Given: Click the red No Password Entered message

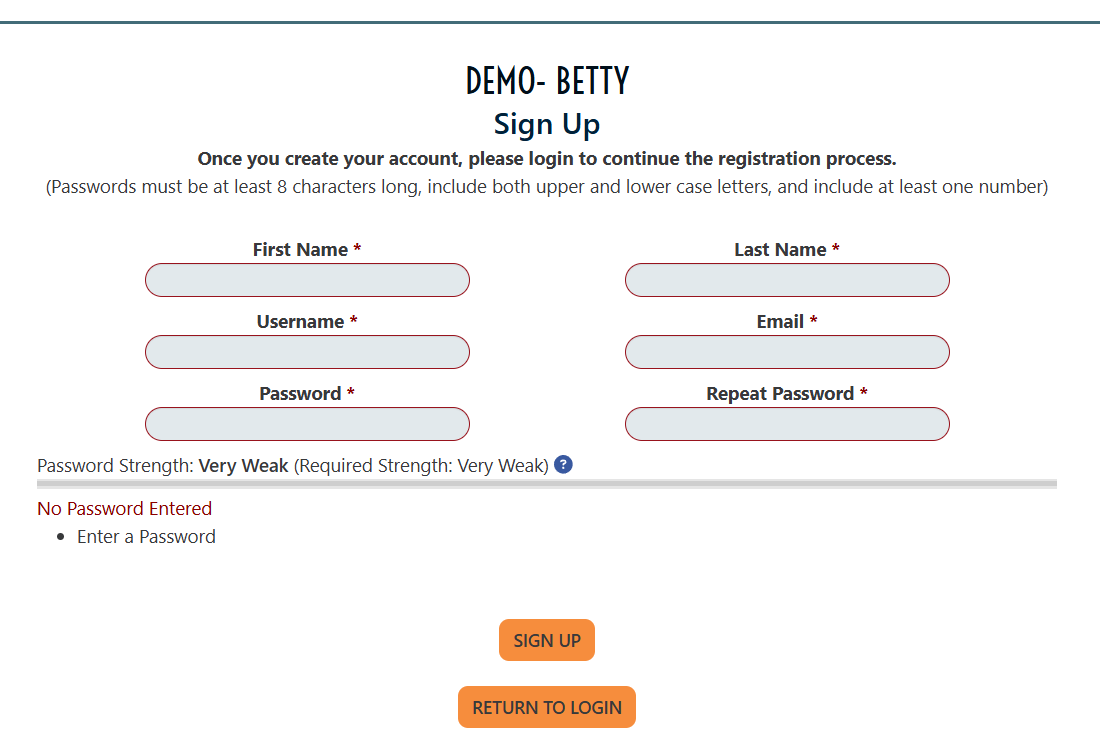Looking at the screenshot, I should (124, 509).
